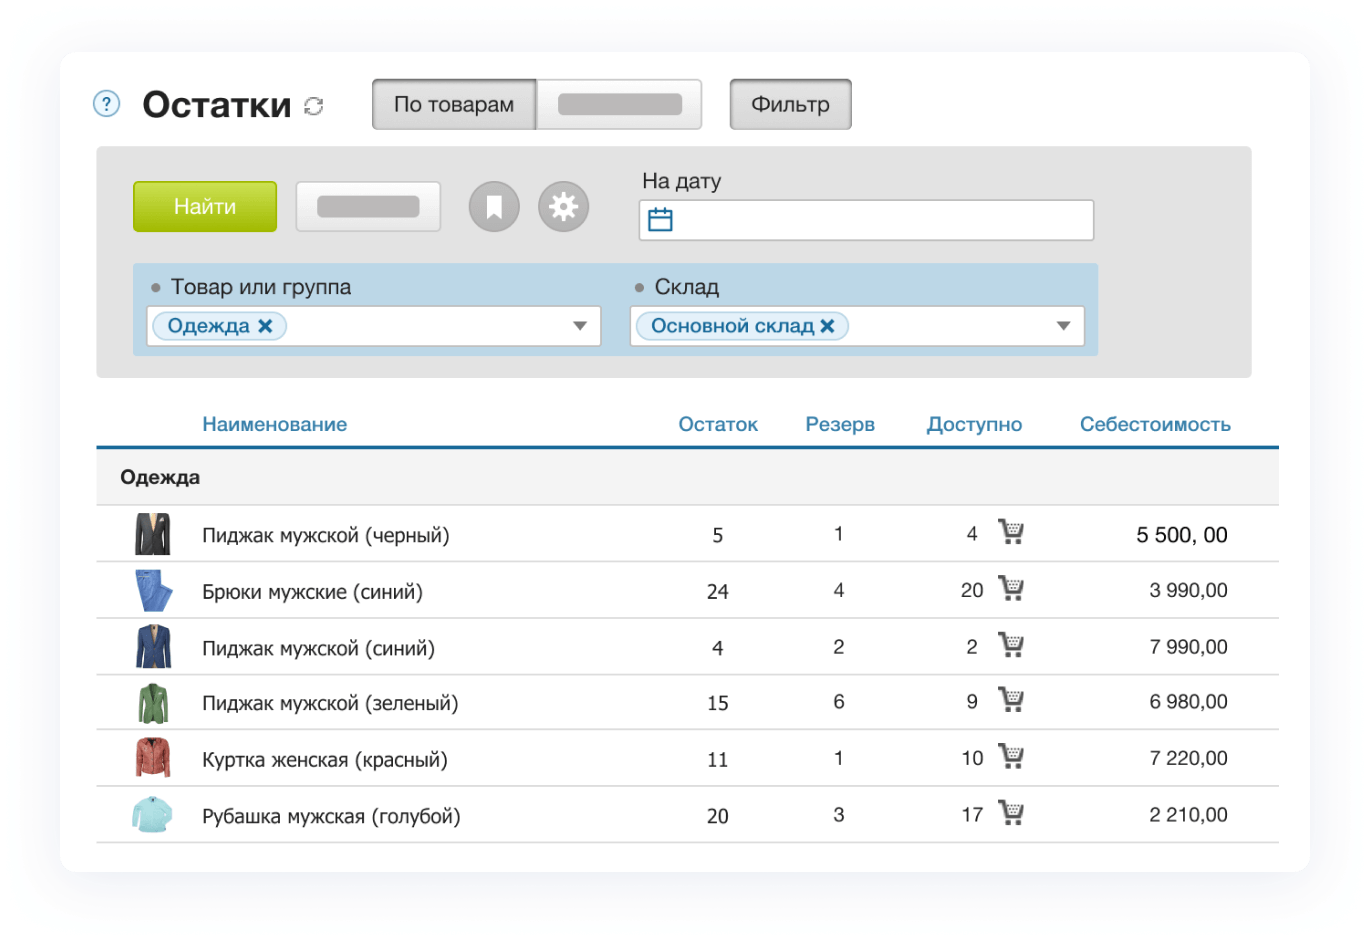
Task: Remove the Основной склад filter tag
Action: [827, 326]
